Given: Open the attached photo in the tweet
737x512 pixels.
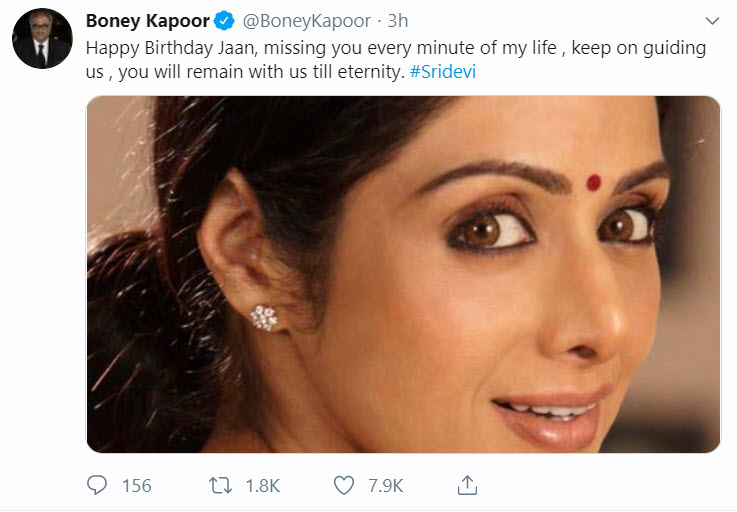Looking at the screenshot, I should 403,274.
